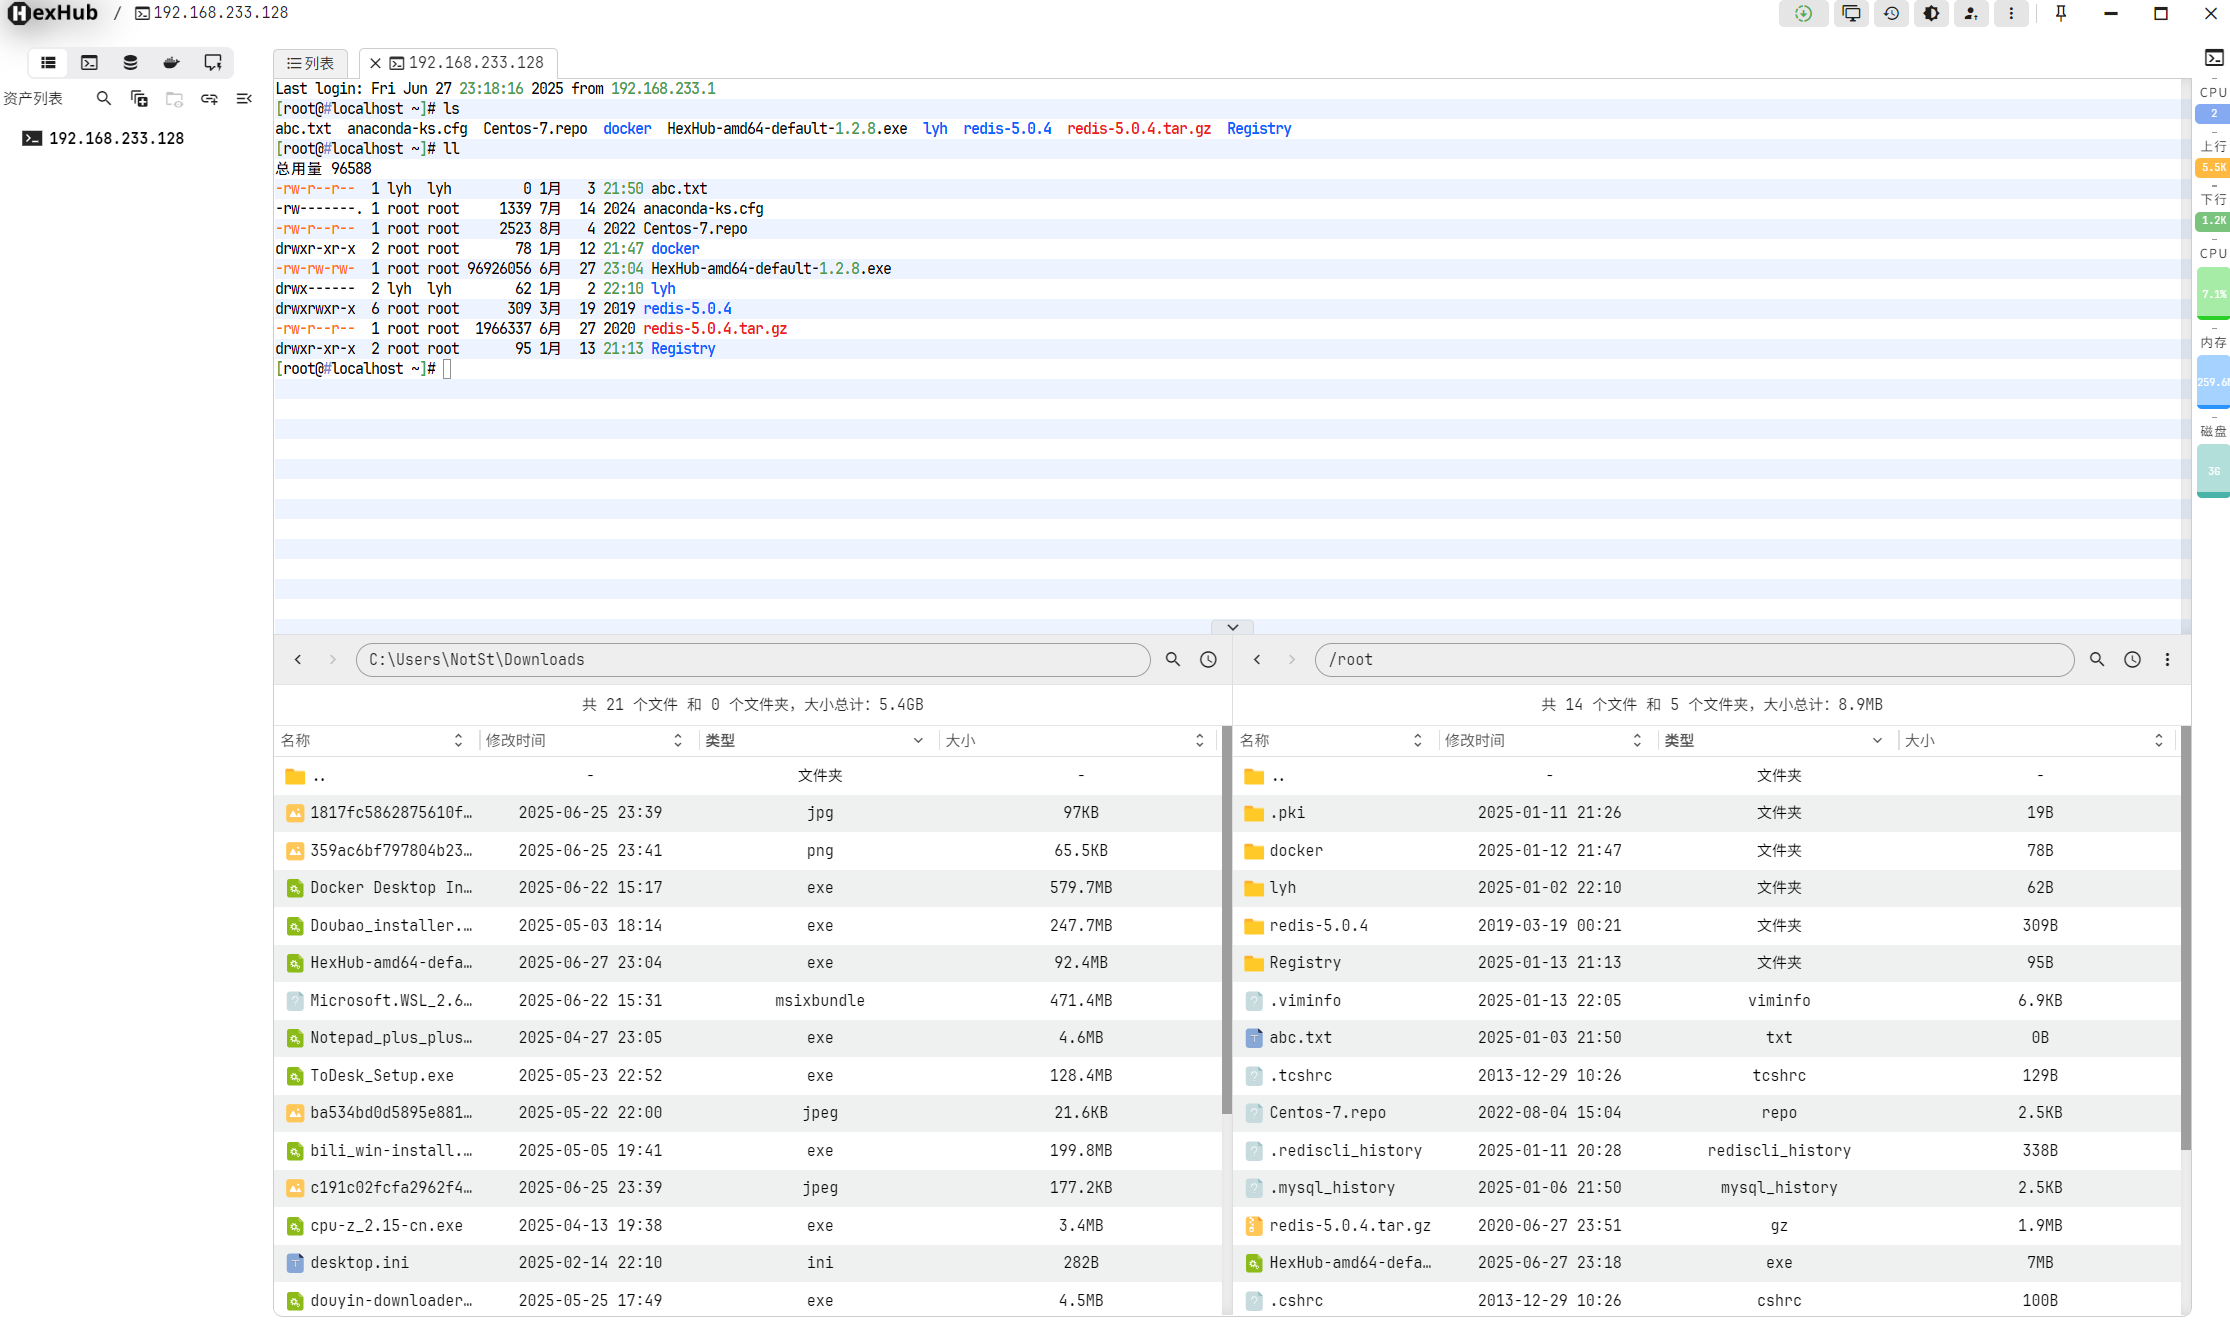Click the 磁盘 disk usage indicator

coord(2213,471)
